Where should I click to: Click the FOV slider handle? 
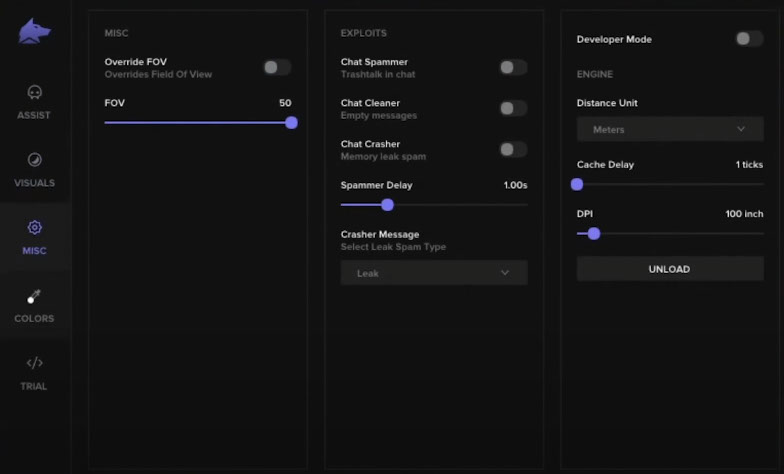291,122
